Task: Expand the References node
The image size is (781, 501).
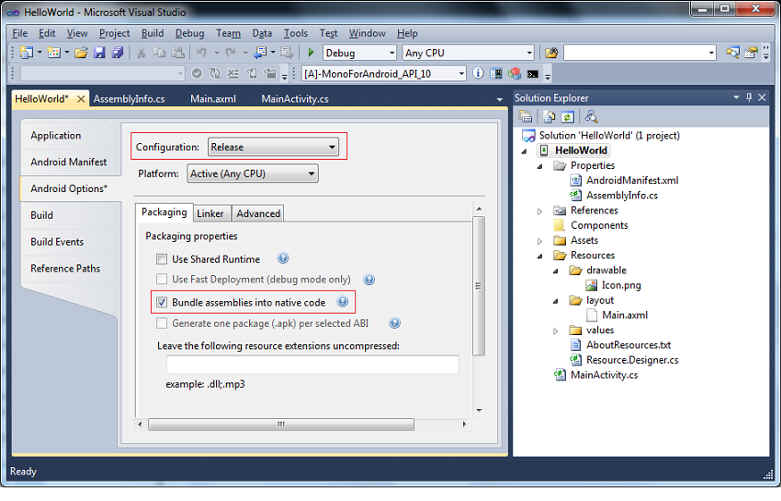Action: (x=539, y=211)
